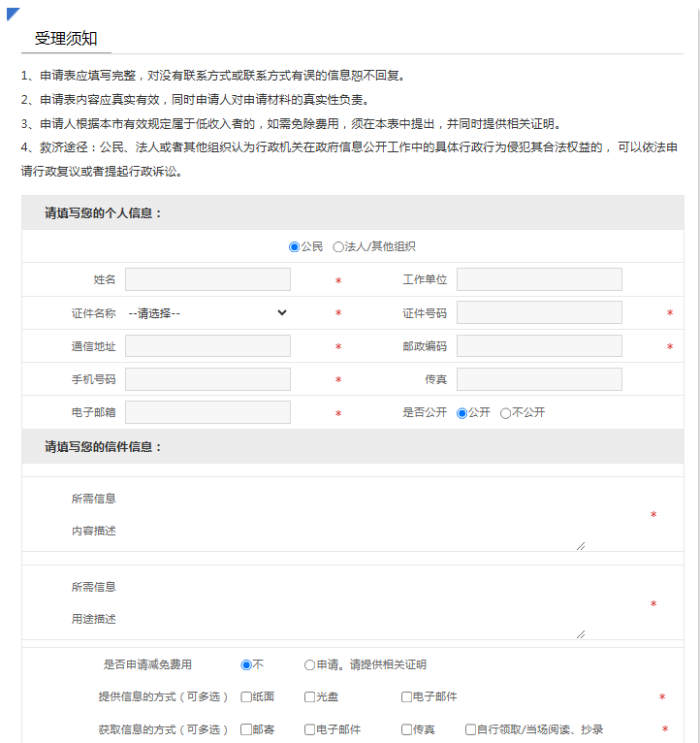Check 自行领取/当场阅读、抄录 option
Screen dimensions: 700x743
coord(471,730)
